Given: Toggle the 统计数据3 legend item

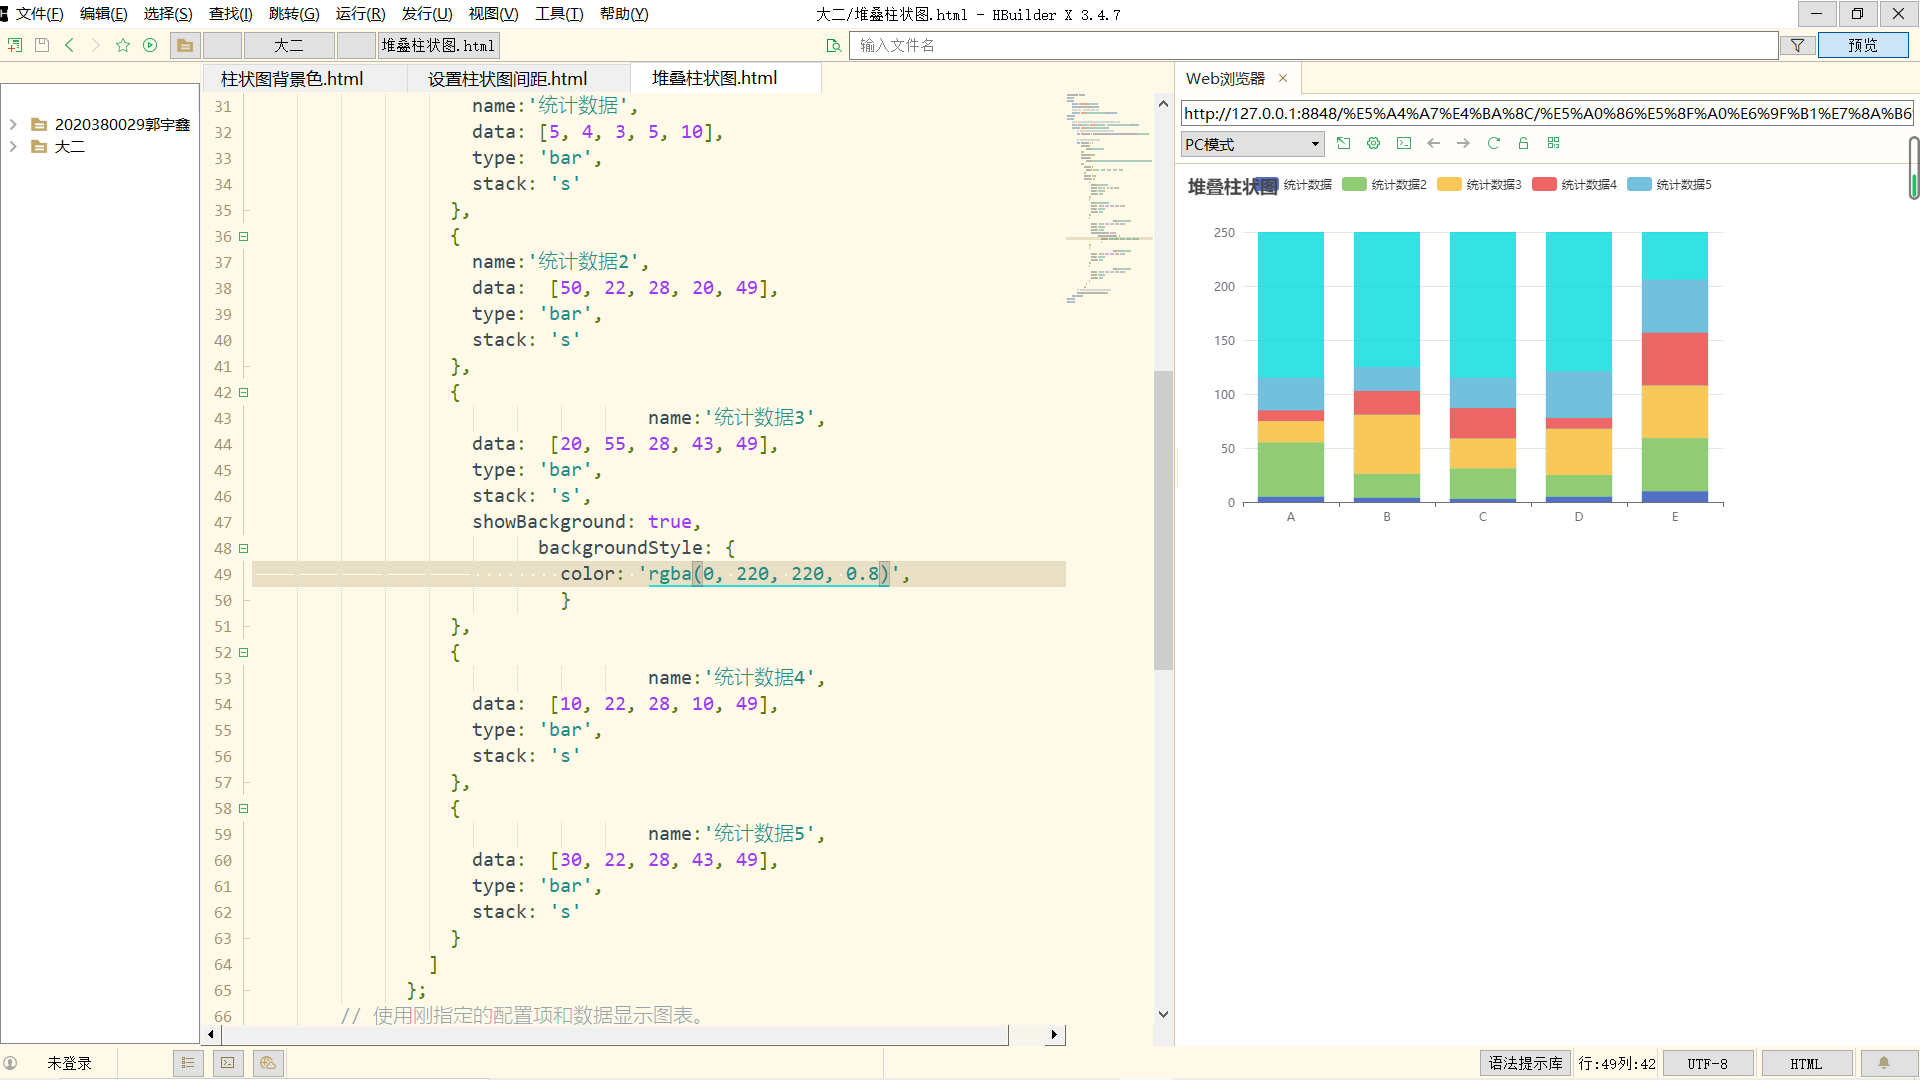Looking at the screenshot, I should (1480, 184).
